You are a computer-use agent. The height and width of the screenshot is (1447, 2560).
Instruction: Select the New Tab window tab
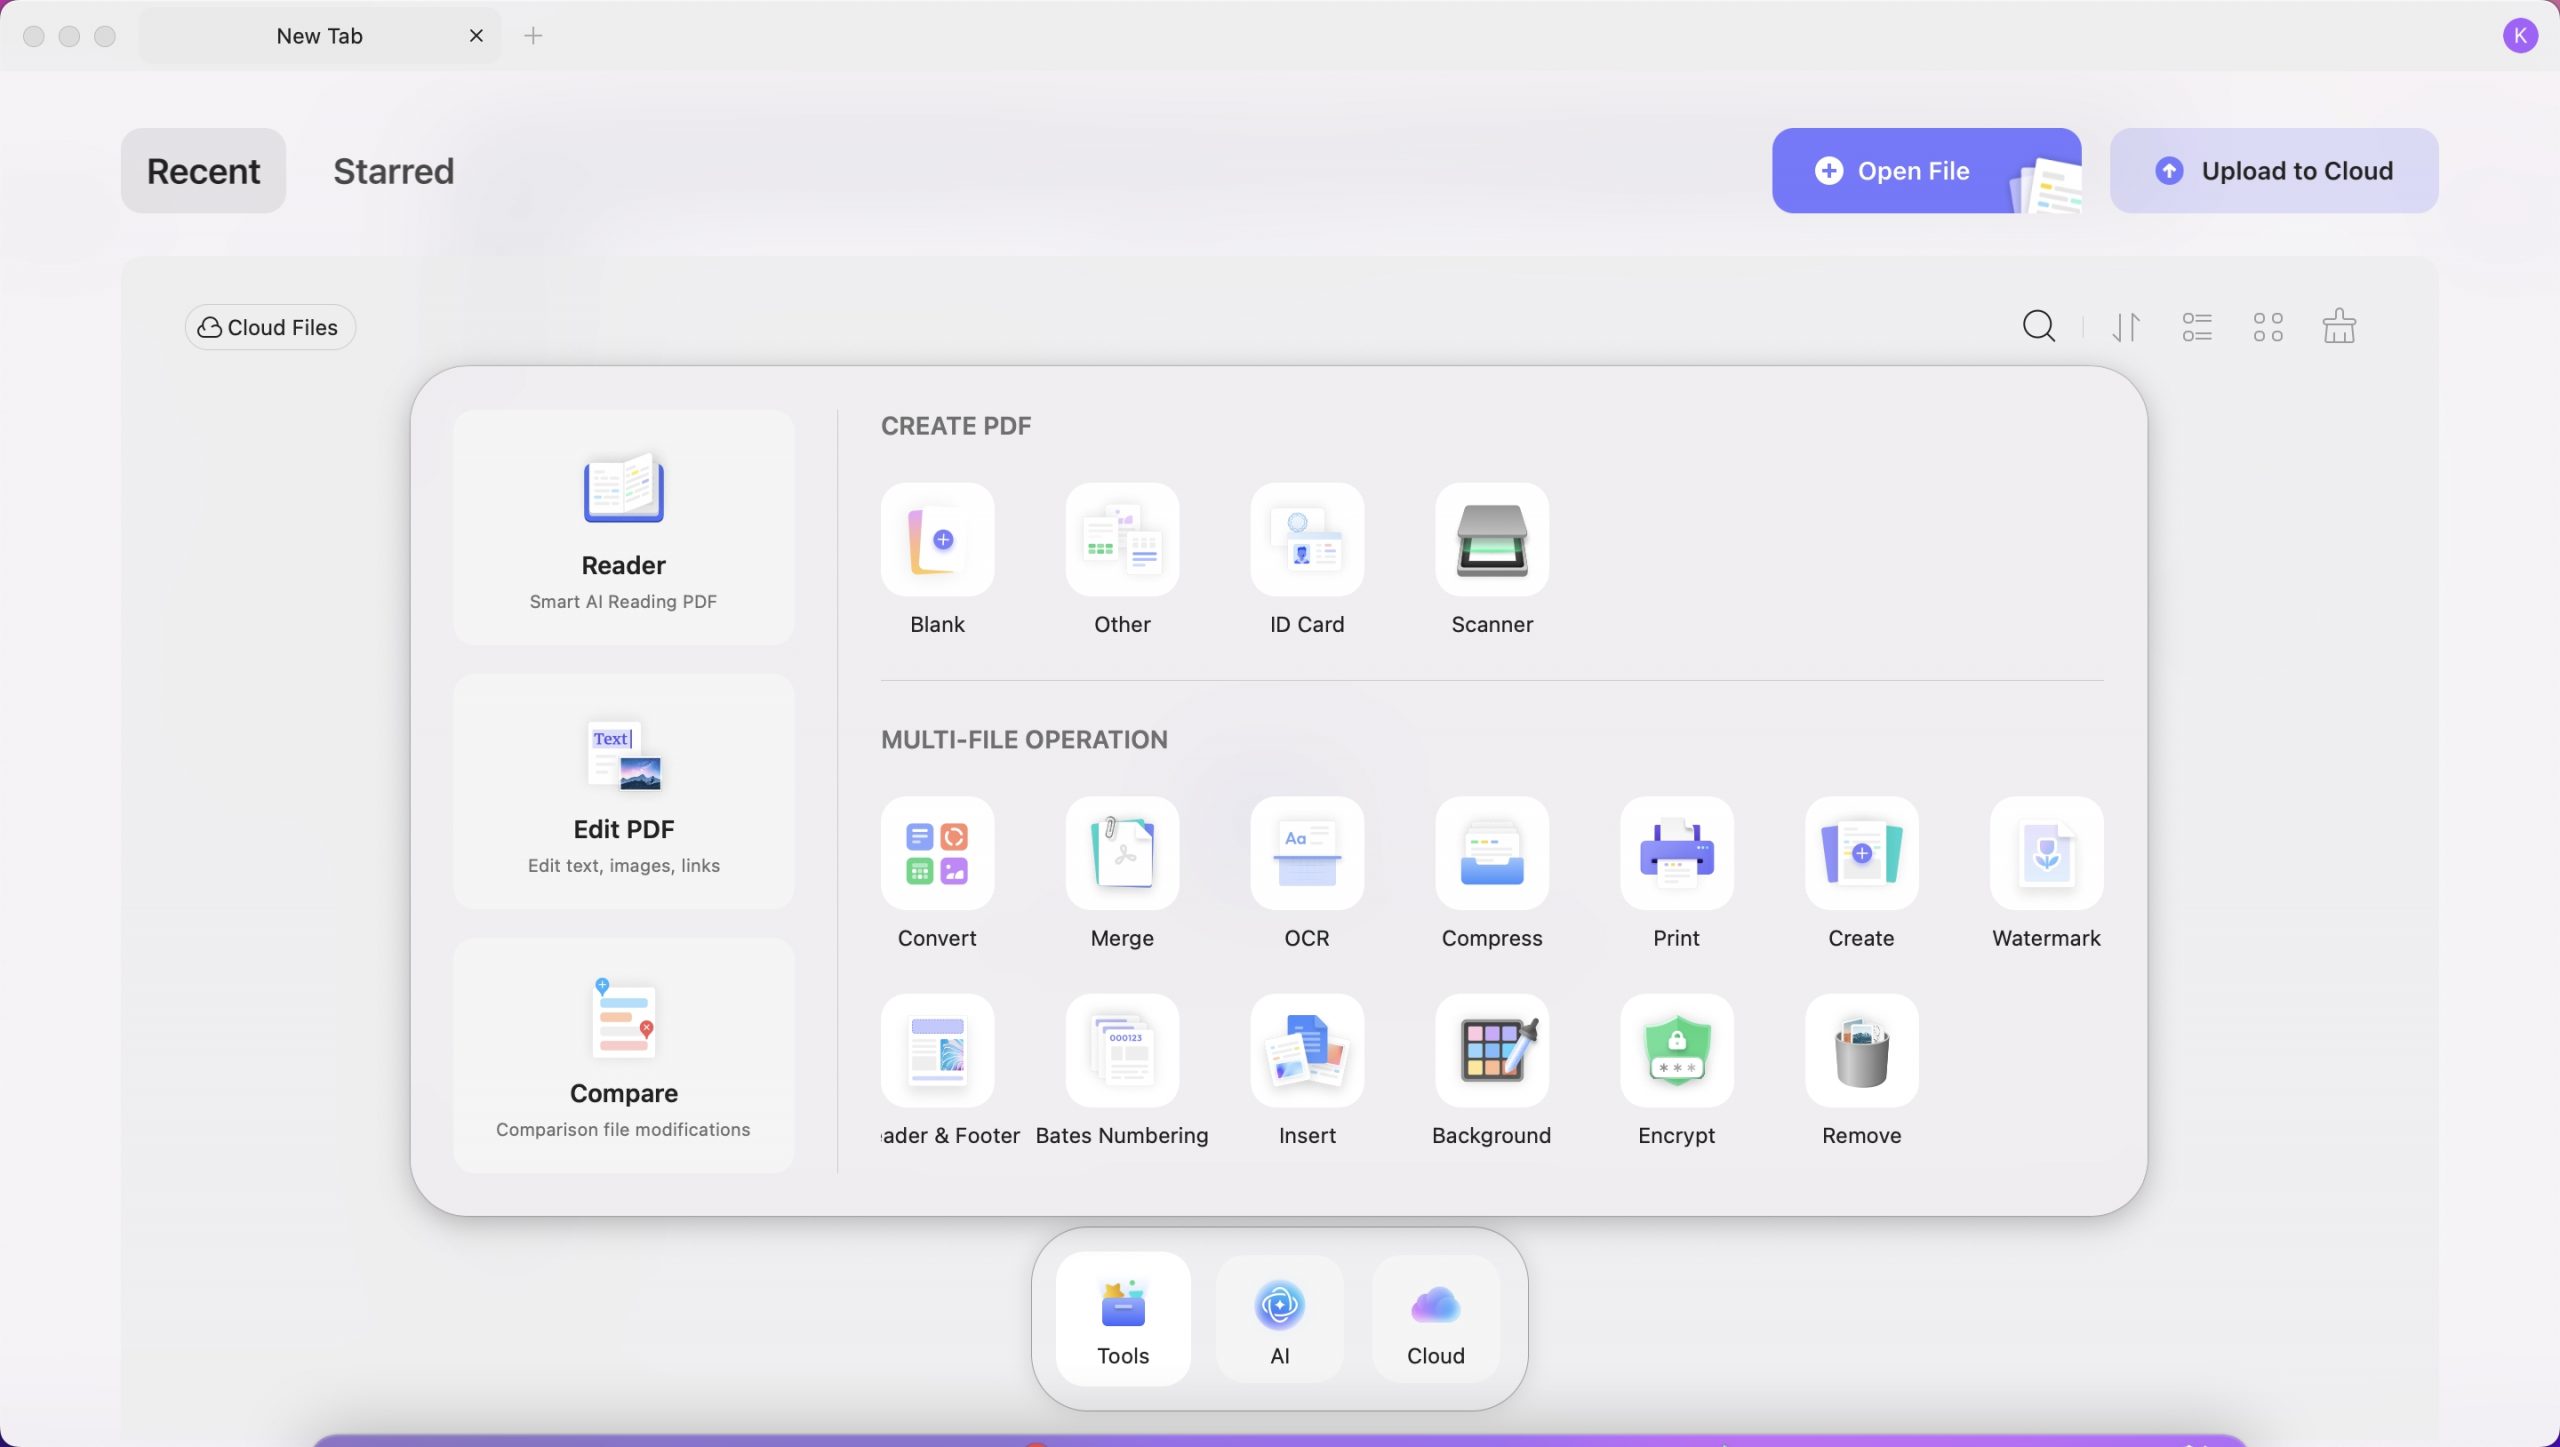320,36
